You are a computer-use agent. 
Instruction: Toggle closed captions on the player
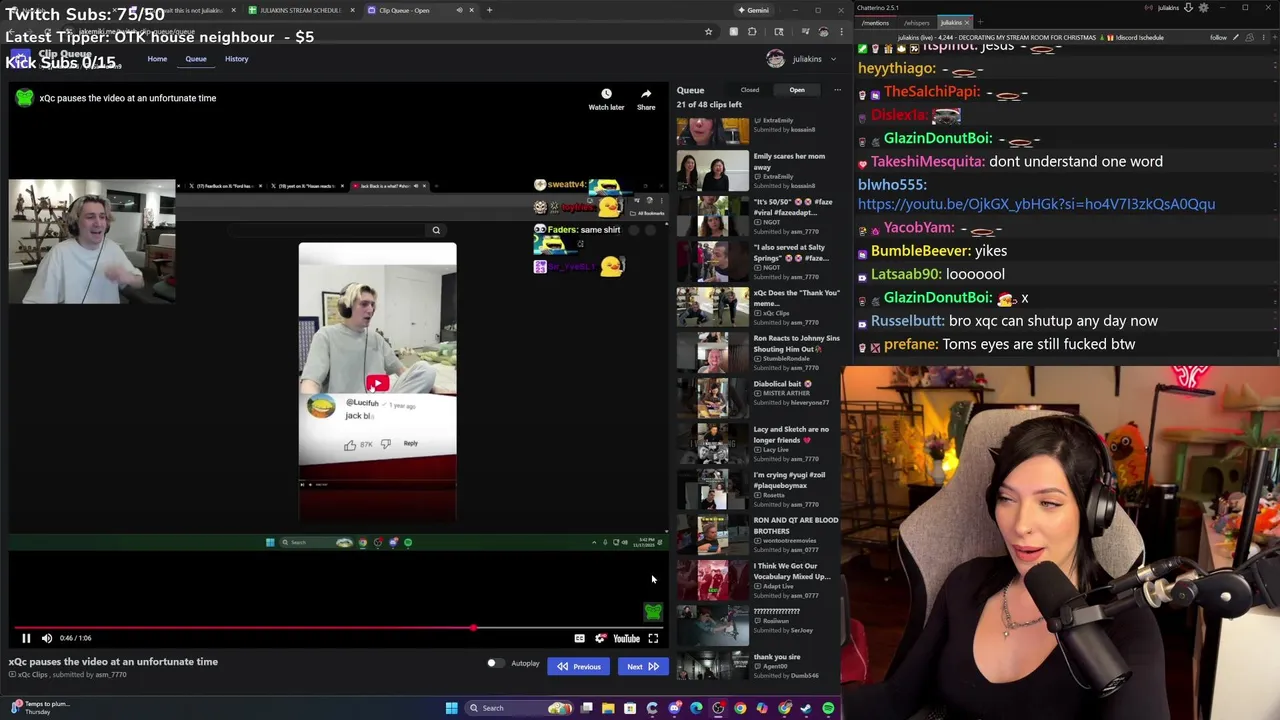[x=579, y=638]
